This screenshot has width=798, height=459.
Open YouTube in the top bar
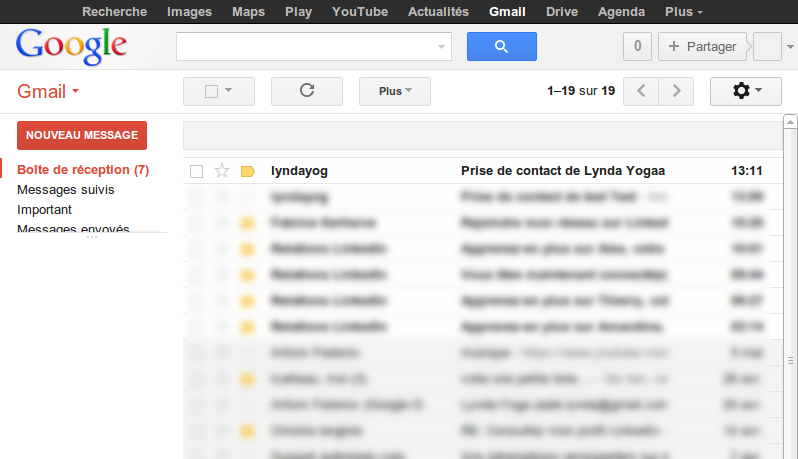tap(360, 12)
